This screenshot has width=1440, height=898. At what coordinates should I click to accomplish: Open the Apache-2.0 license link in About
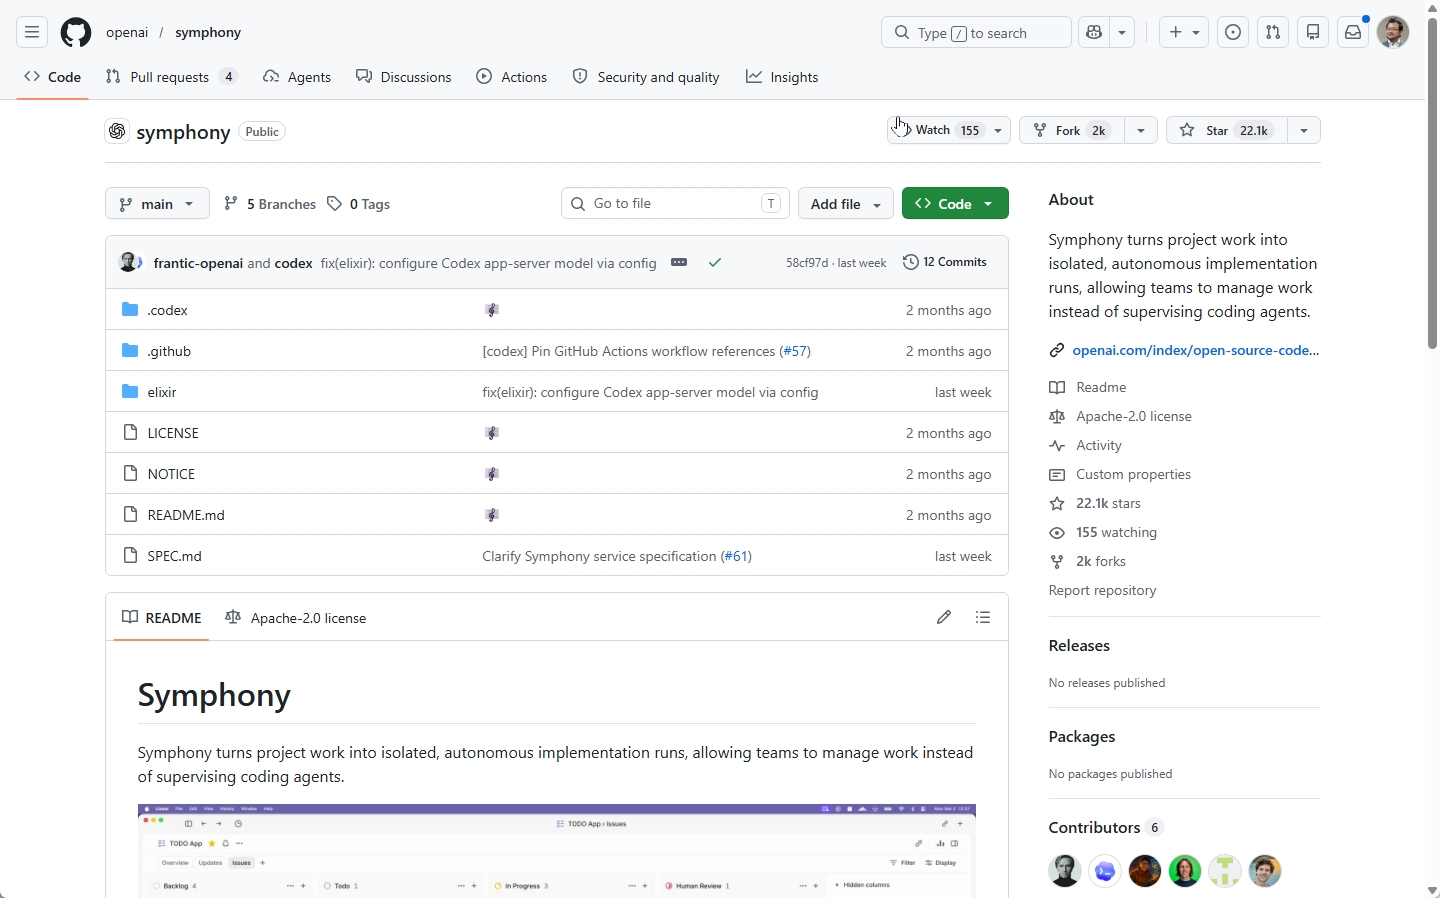pos(1121,416)
